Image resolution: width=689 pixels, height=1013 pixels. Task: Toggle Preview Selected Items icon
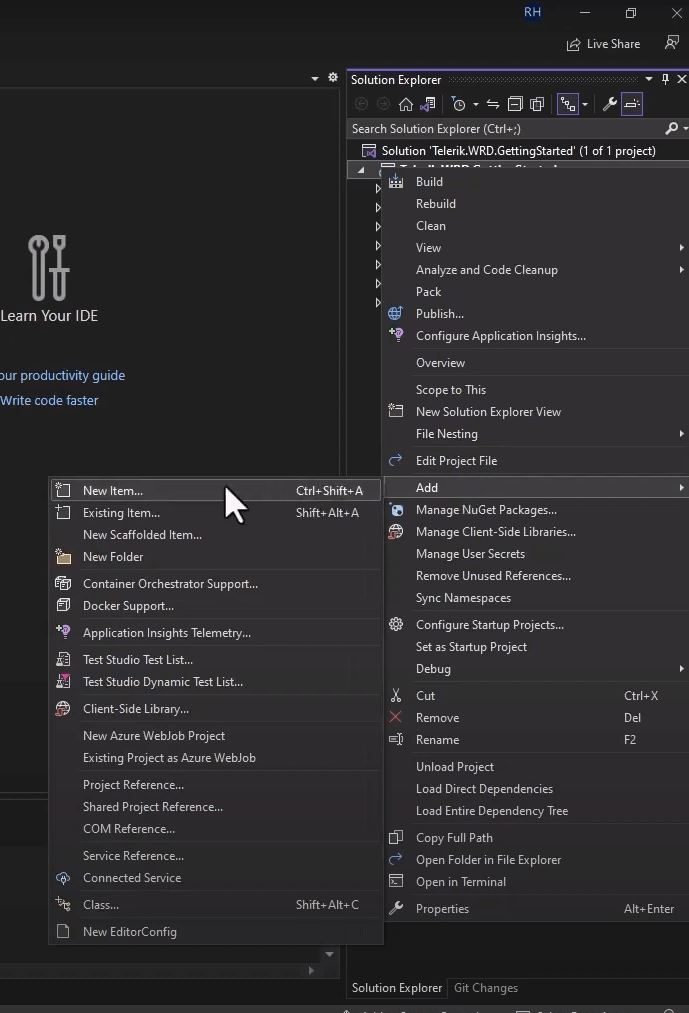pyautogui.click(x=632, y=104)
